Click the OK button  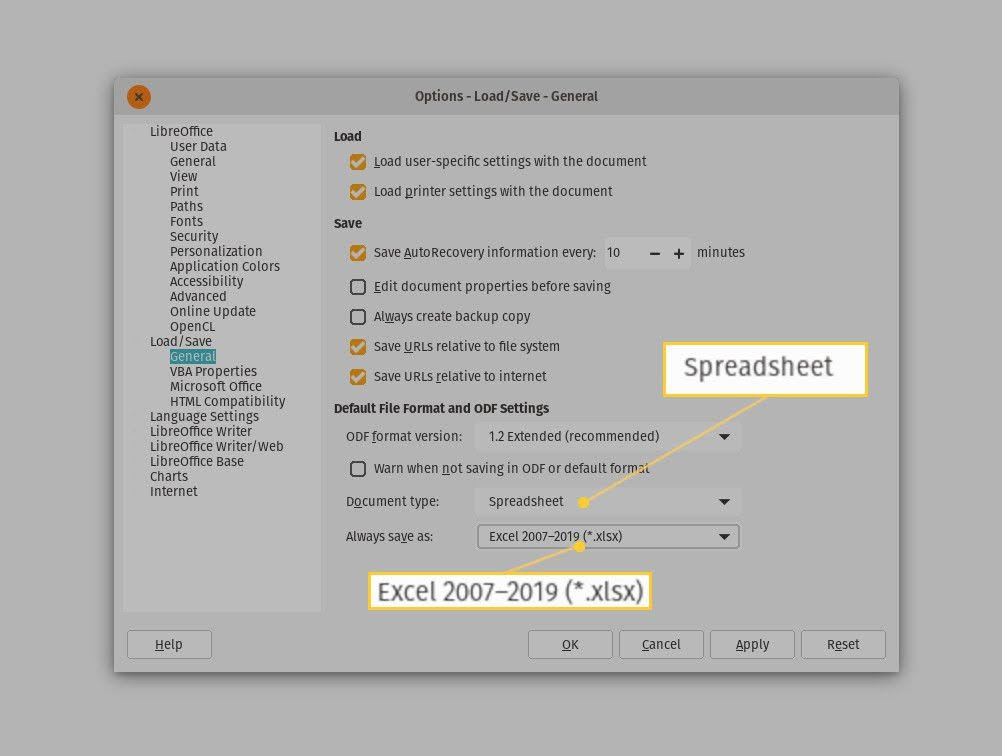coord(570,644)
